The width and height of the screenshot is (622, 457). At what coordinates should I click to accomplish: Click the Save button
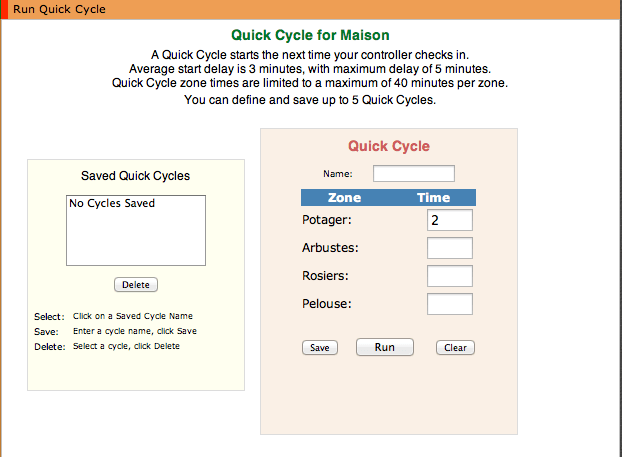320,348
